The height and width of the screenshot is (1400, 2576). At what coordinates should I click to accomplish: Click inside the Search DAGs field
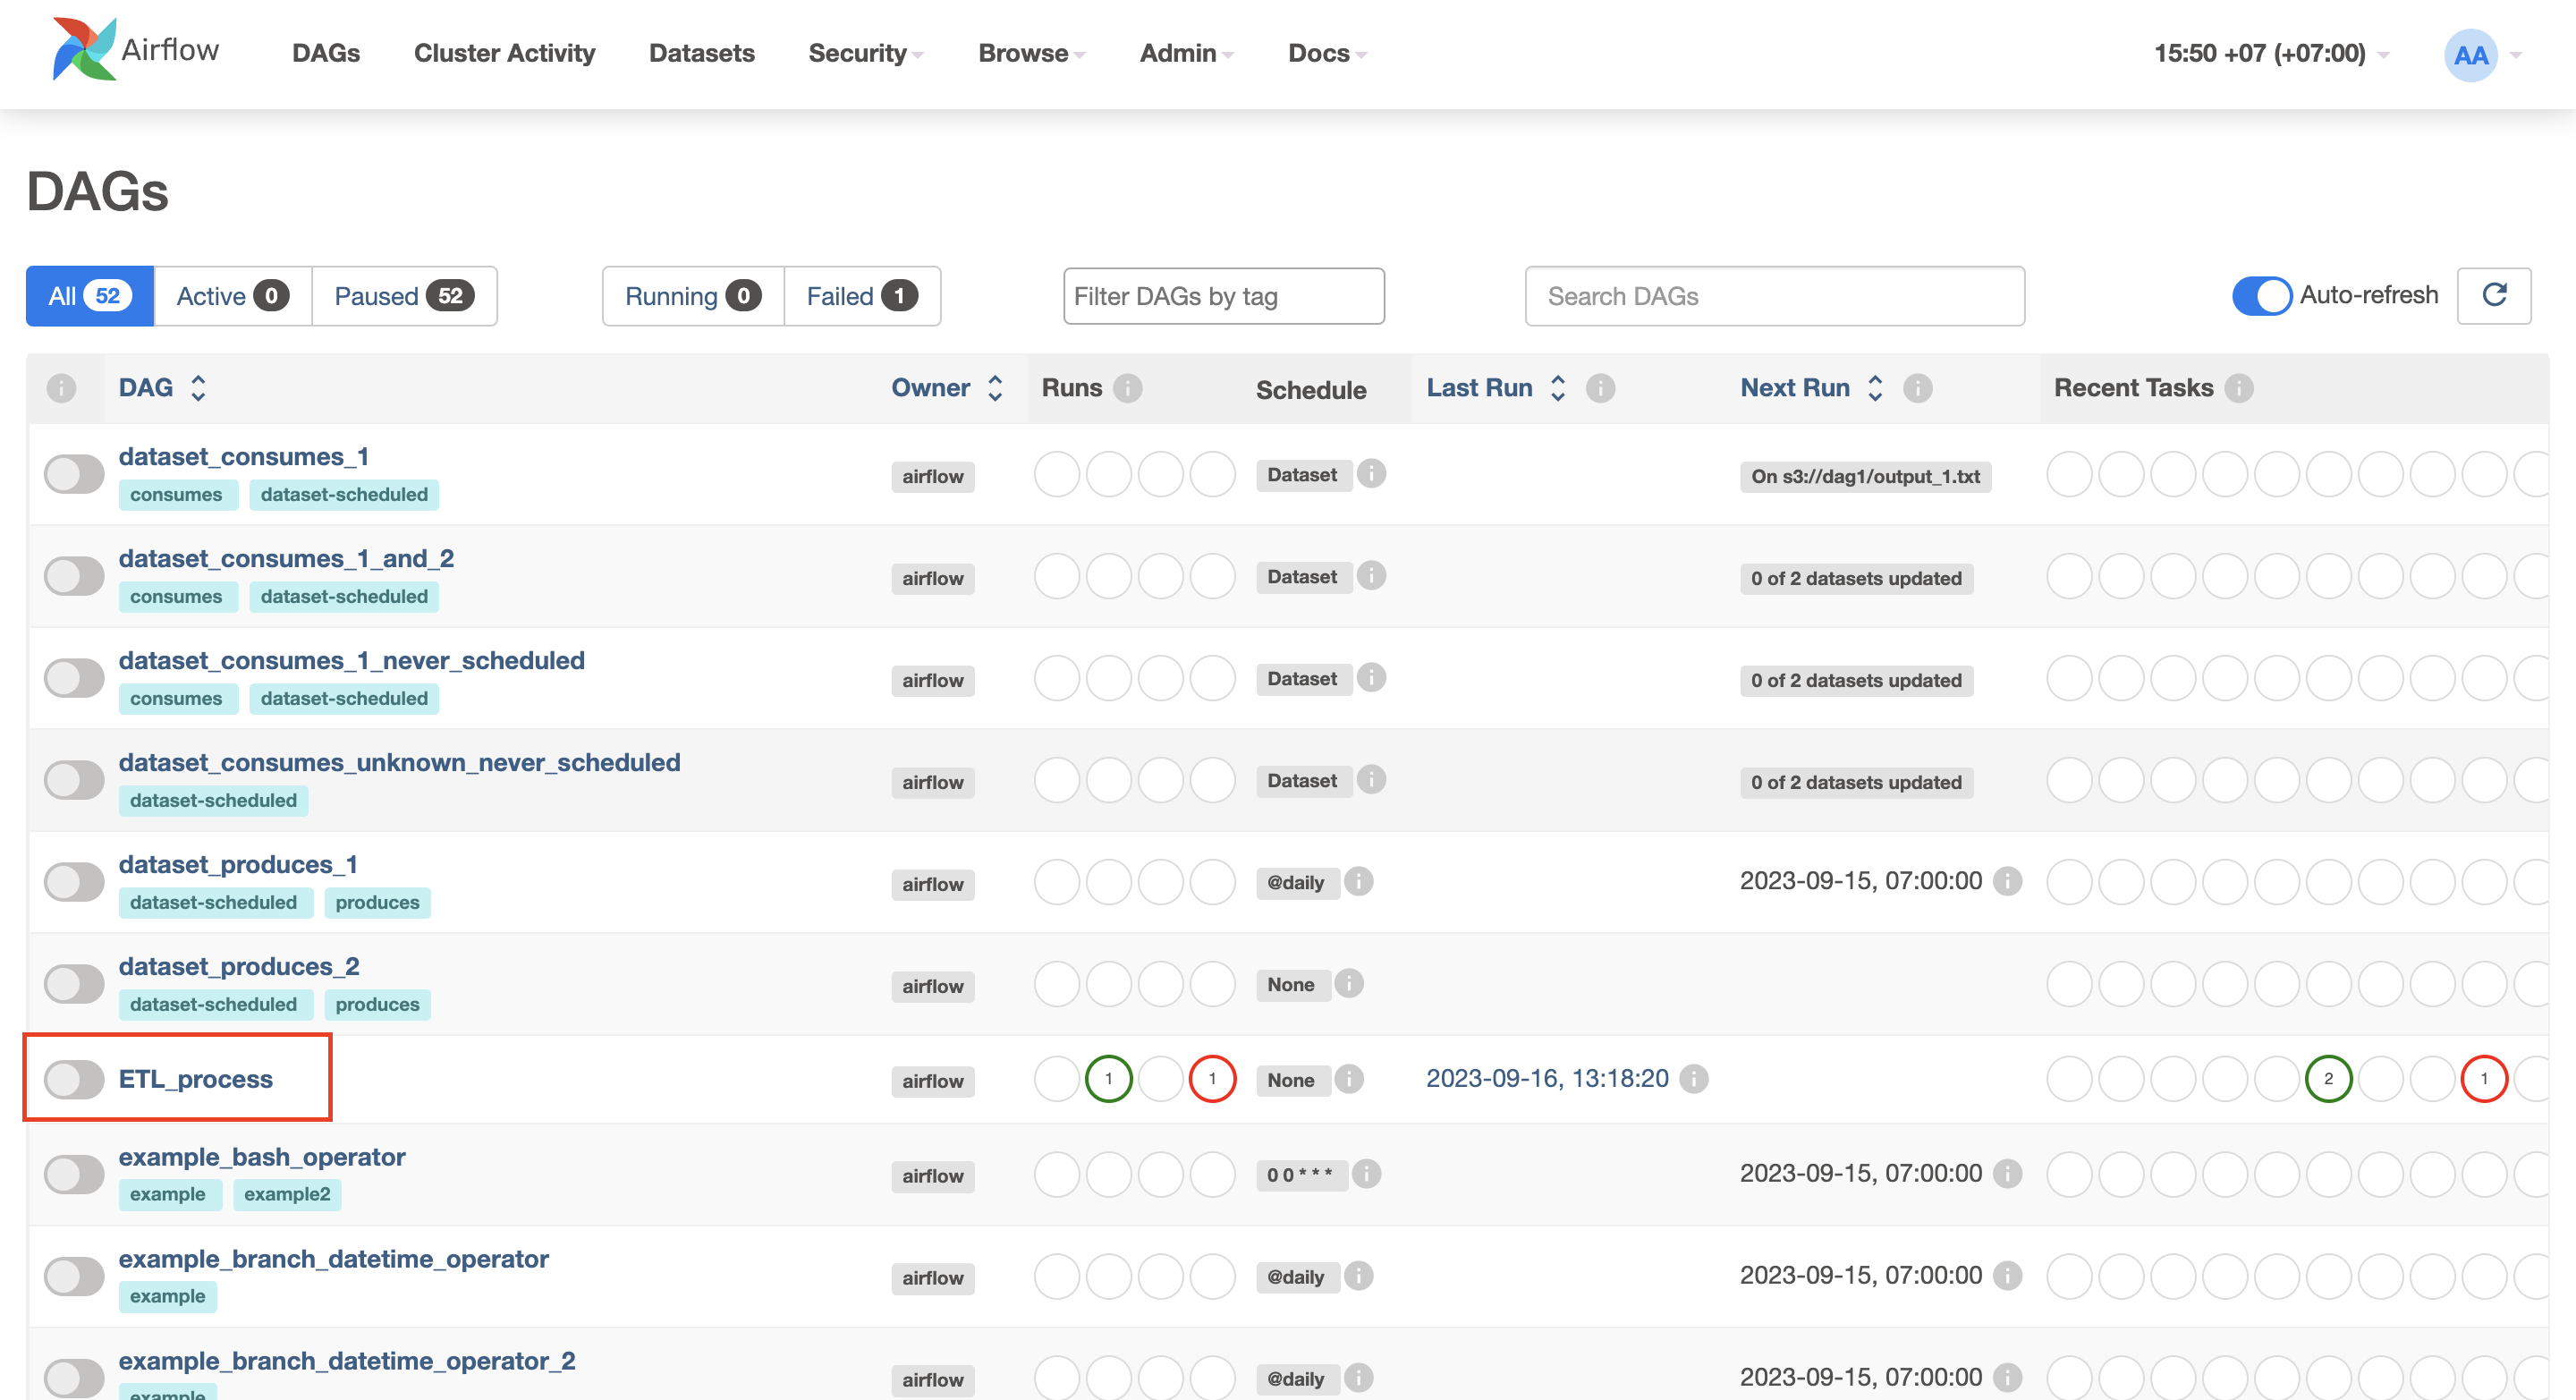(1773, 296)
